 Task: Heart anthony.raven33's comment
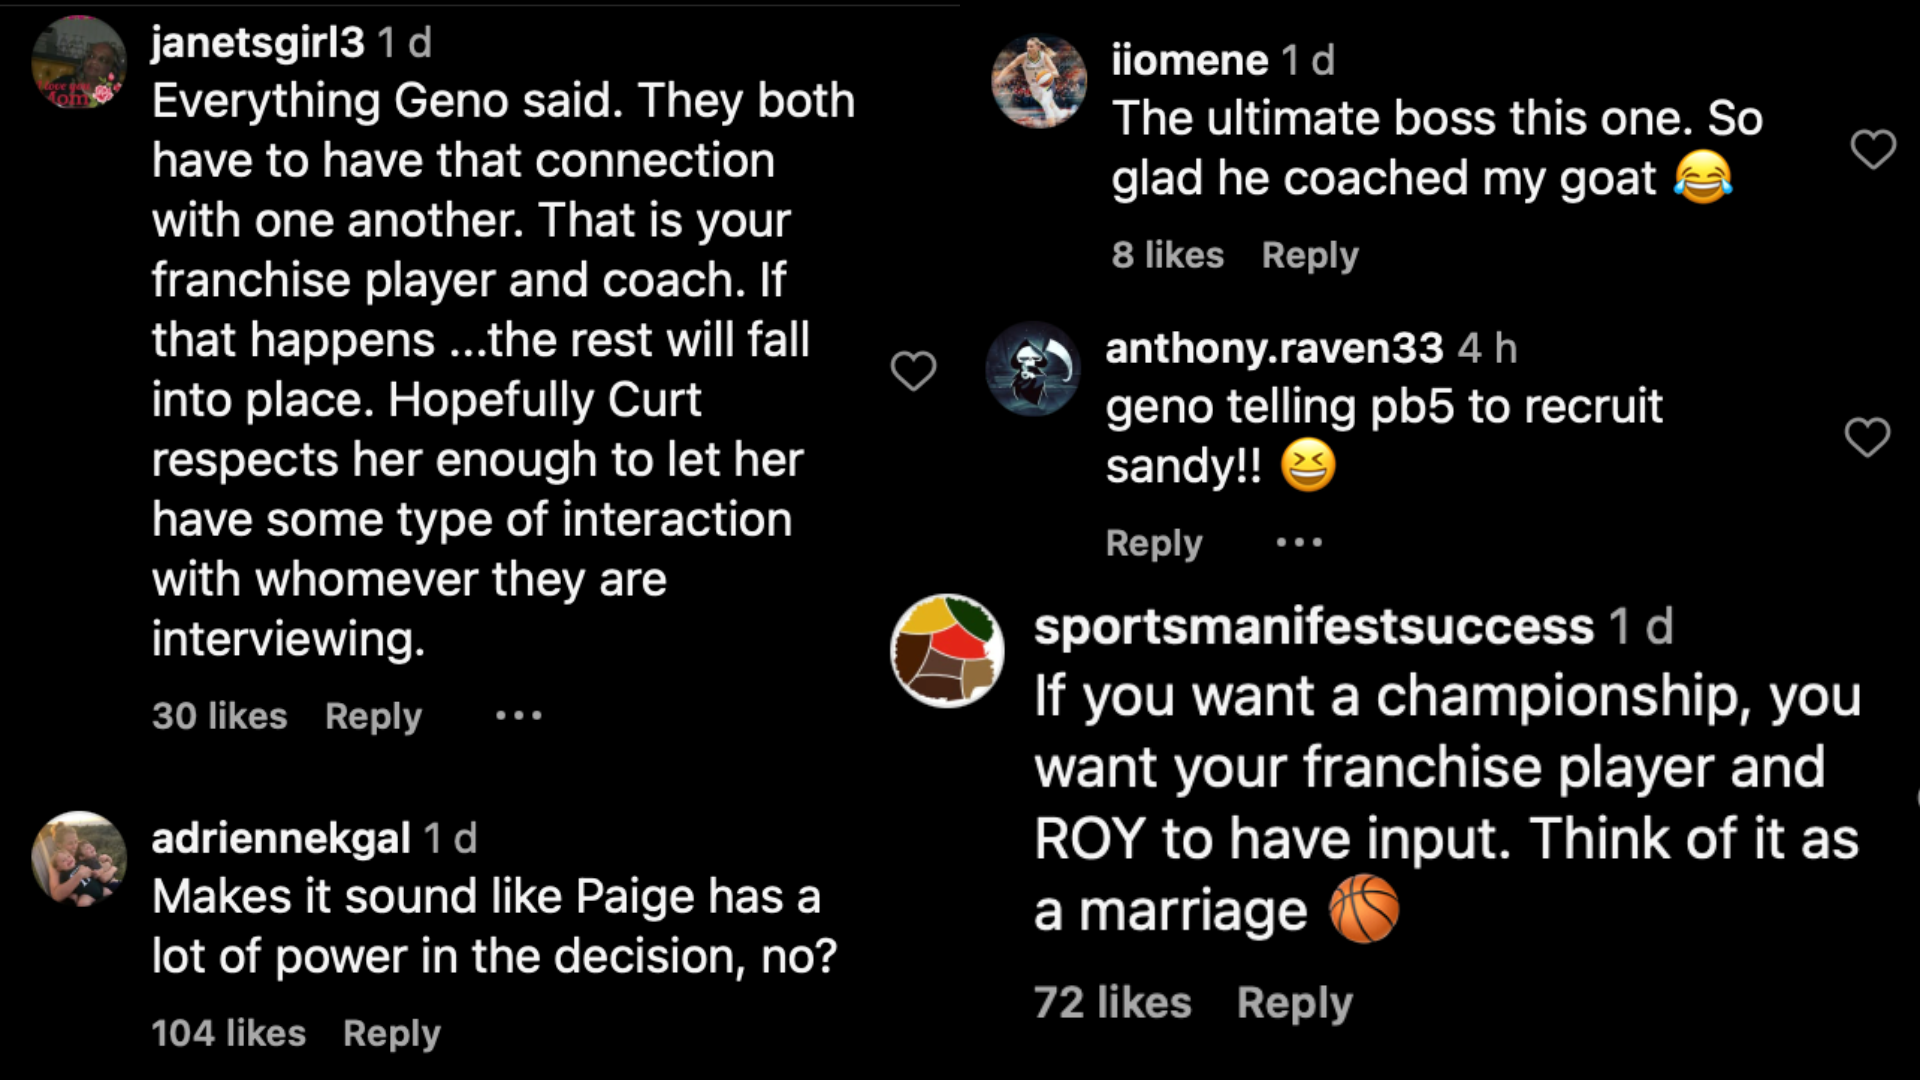(x=1866, y=437)
